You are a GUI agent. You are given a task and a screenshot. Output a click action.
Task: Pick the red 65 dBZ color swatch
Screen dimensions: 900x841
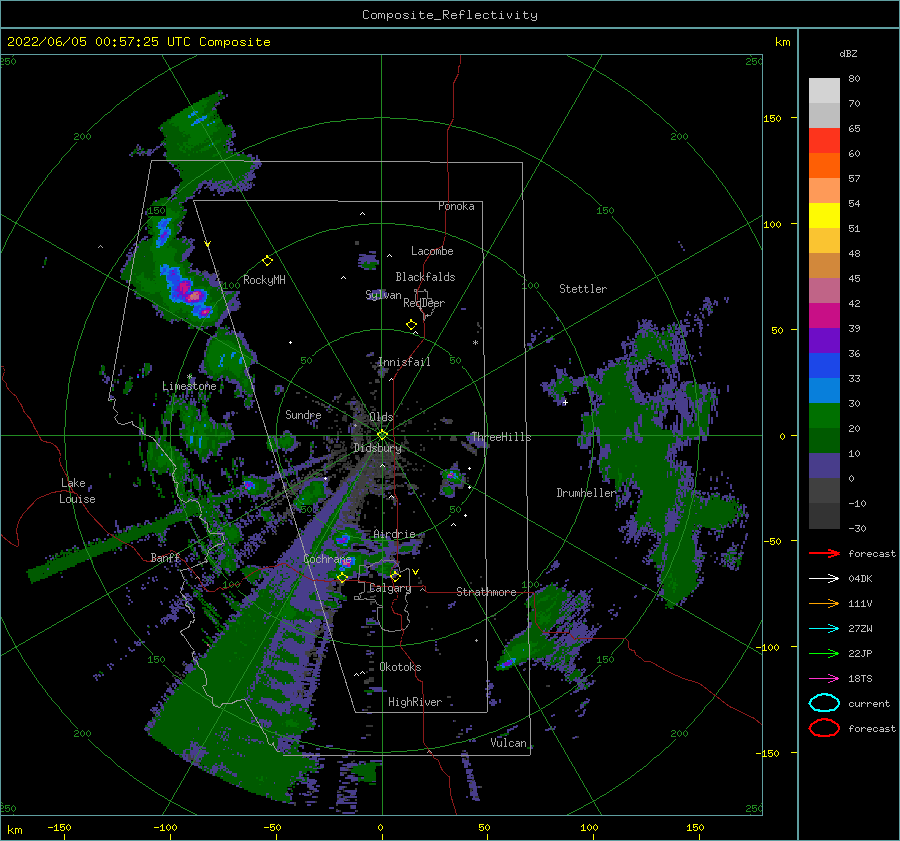[824, 141]
